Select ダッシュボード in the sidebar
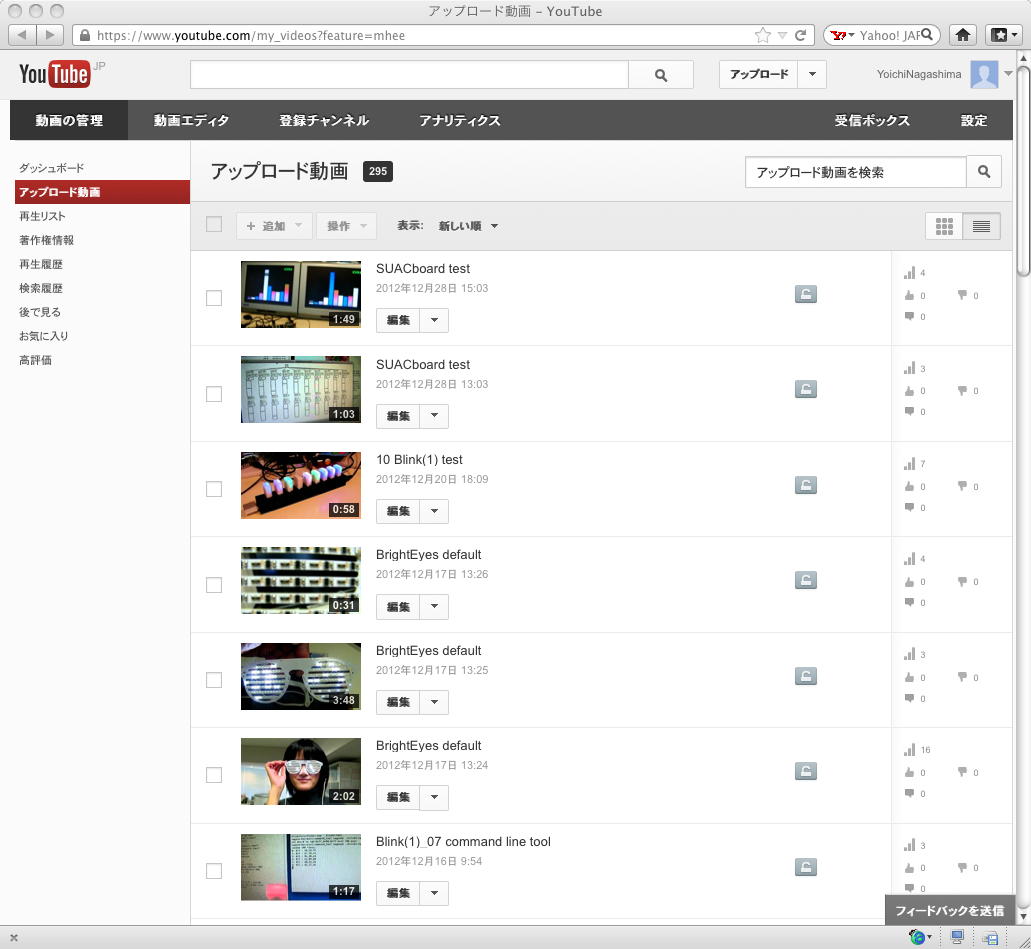 pyautogui.click(x=51, y=168)
